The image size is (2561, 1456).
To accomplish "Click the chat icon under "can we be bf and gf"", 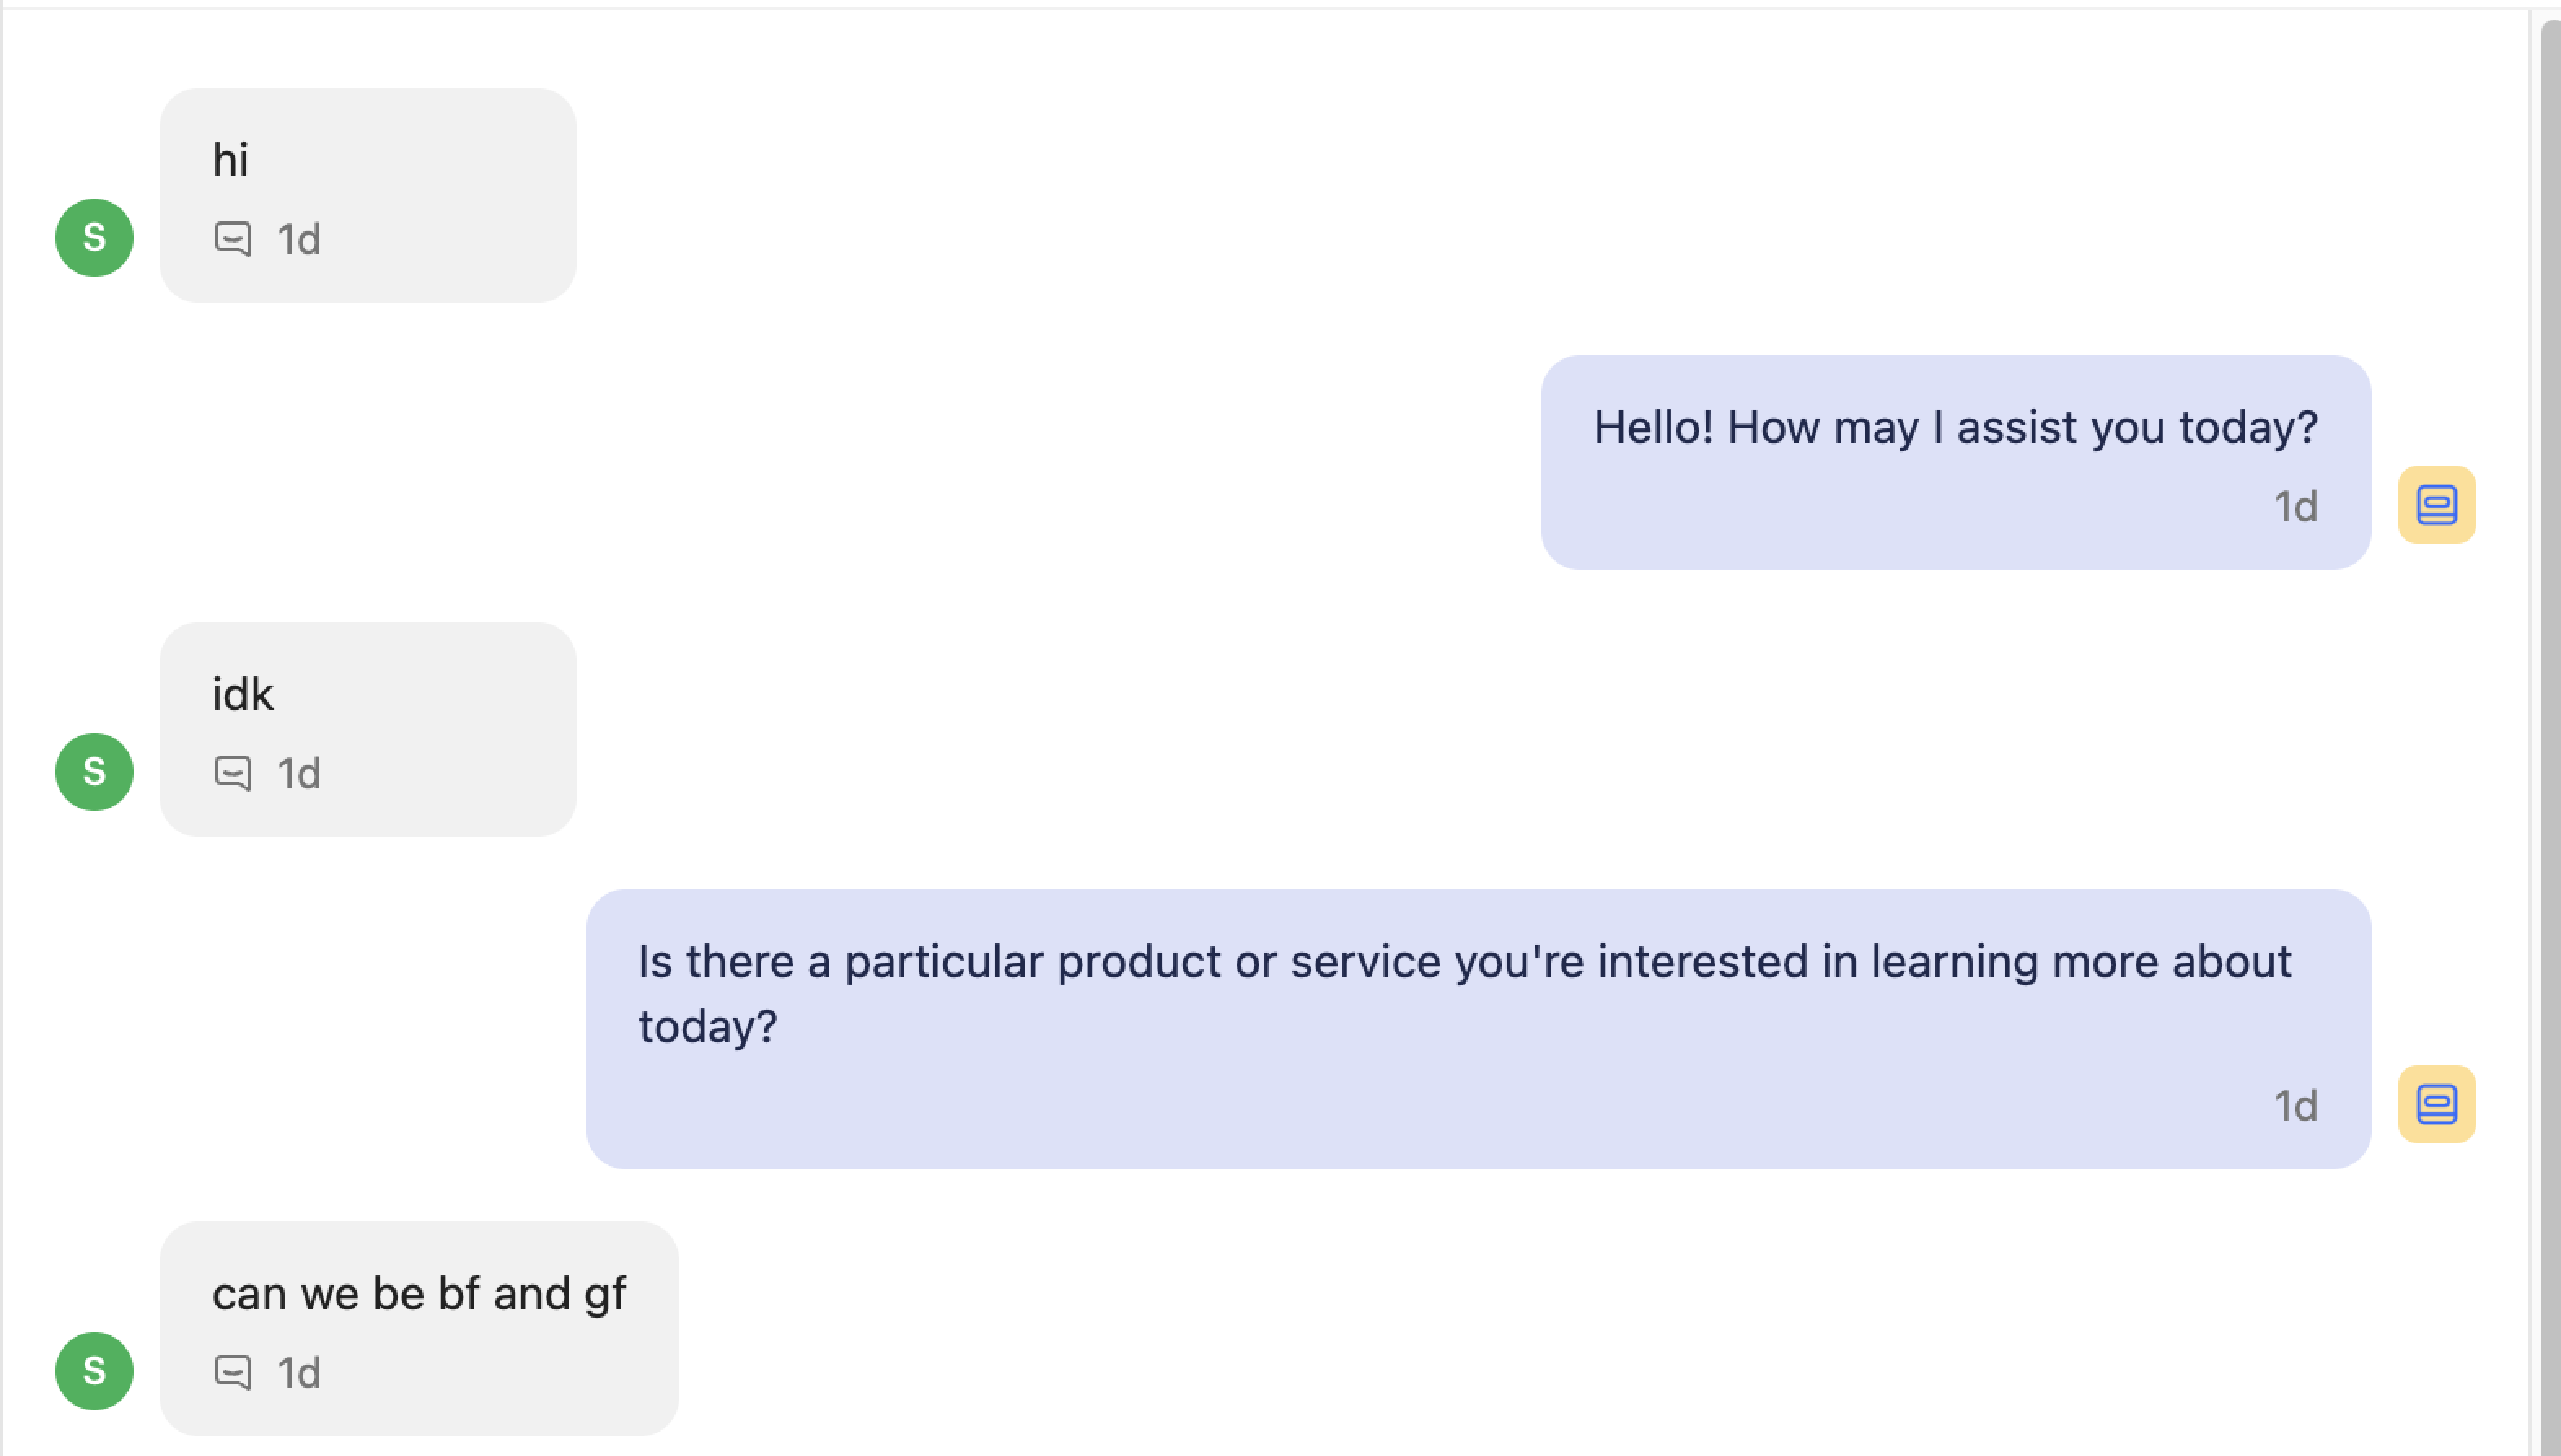I will tap(232, 1372).
